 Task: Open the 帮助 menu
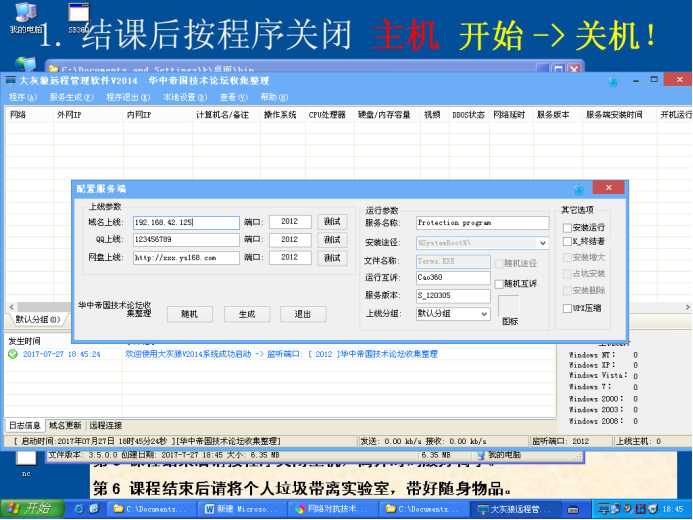pos(274,97)
